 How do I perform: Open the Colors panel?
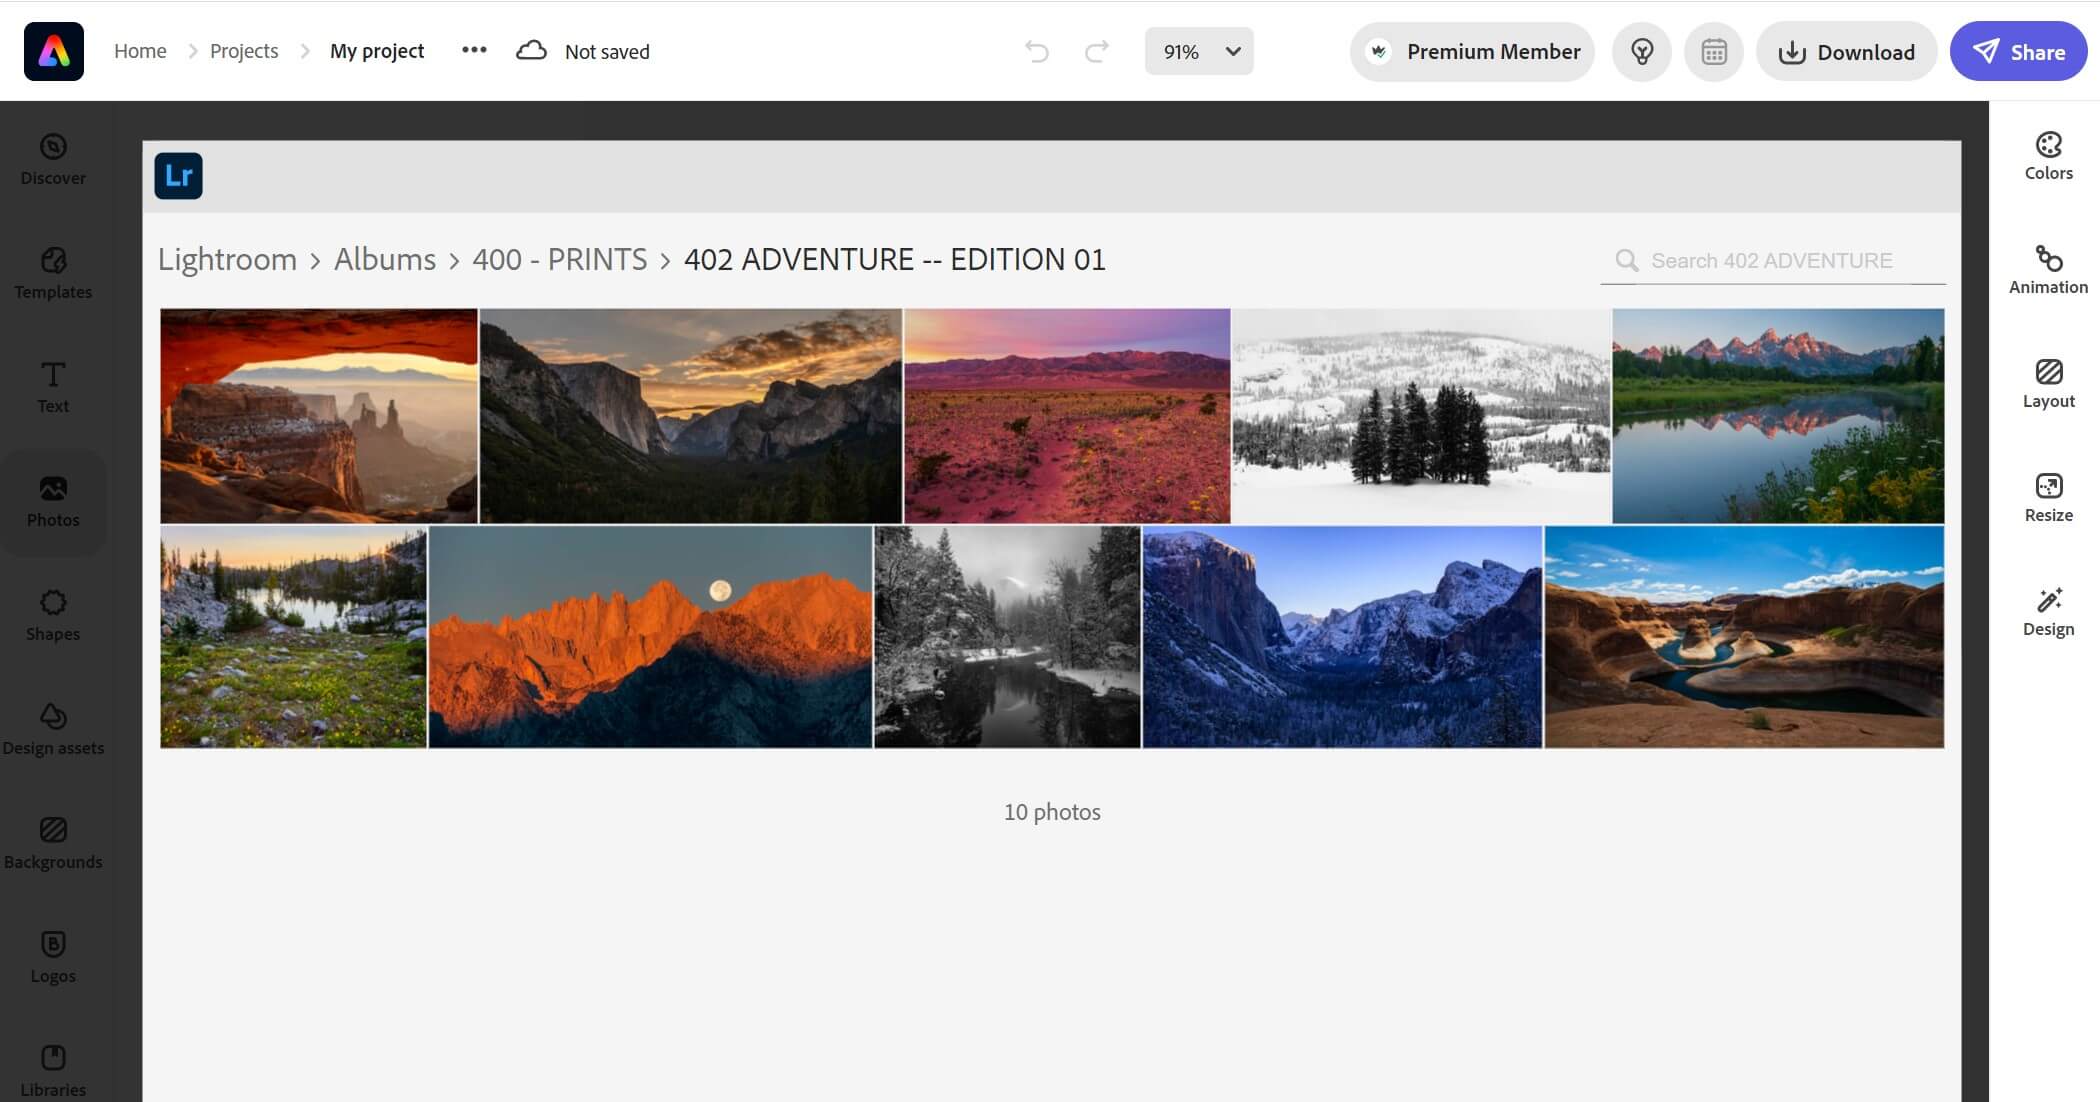click(2048, 156)
